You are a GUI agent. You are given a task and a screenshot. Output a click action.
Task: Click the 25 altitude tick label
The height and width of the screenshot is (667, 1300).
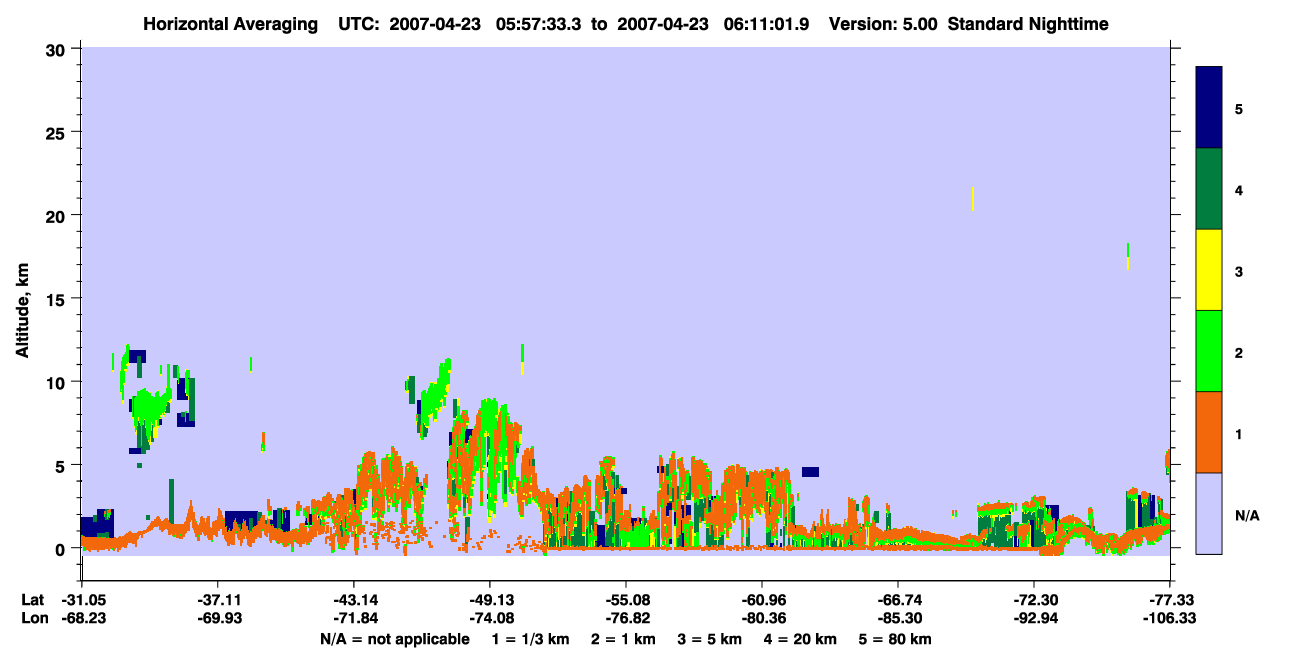click(57, 132)
